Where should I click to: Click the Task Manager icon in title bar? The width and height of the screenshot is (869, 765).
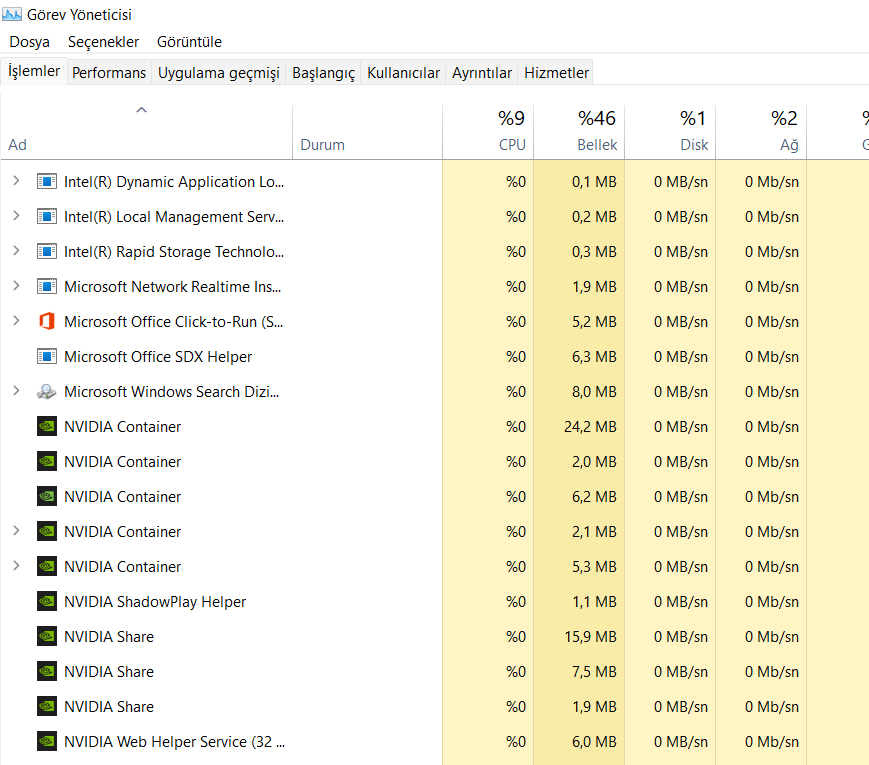tap(12, 14)
